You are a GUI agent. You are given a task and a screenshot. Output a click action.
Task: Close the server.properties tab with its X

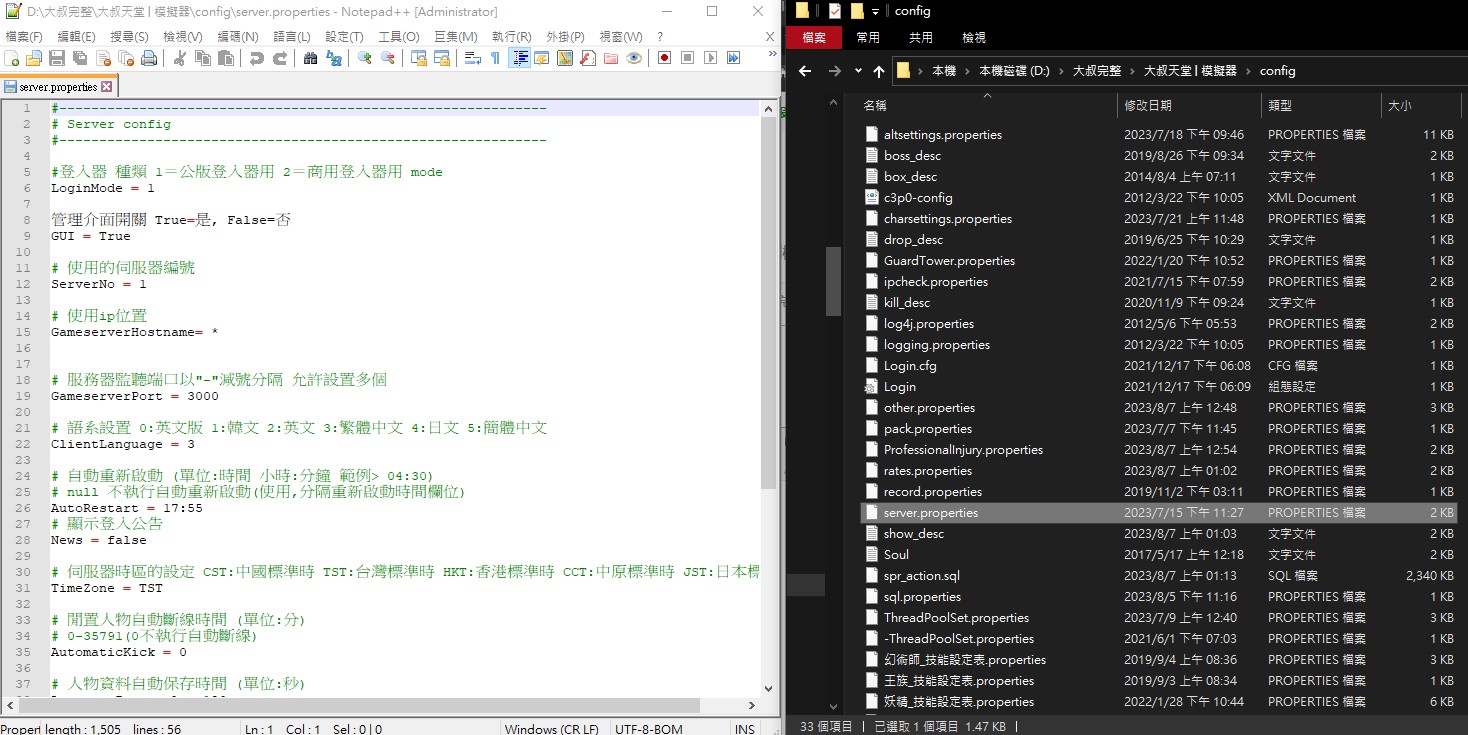107,87
